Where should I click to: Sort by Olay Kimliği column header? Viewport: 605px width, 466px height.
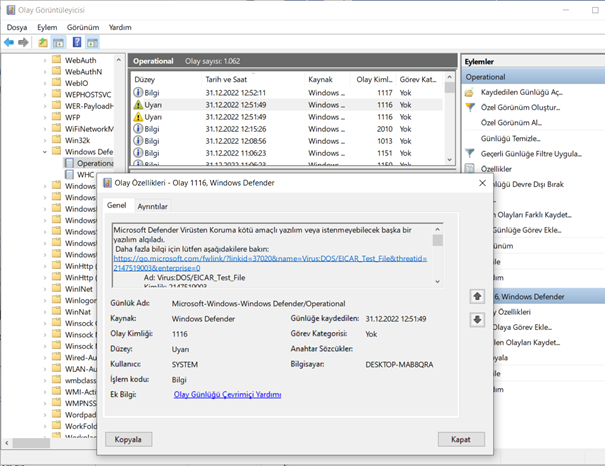tap(373, 79)
